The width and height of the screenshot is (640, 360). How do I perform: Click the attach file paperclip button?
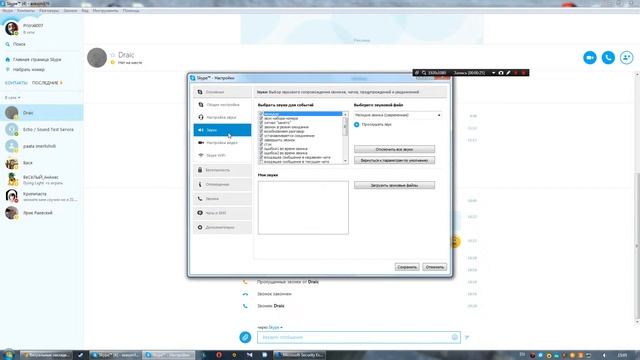pyautogui.click(x=245, y=337)
